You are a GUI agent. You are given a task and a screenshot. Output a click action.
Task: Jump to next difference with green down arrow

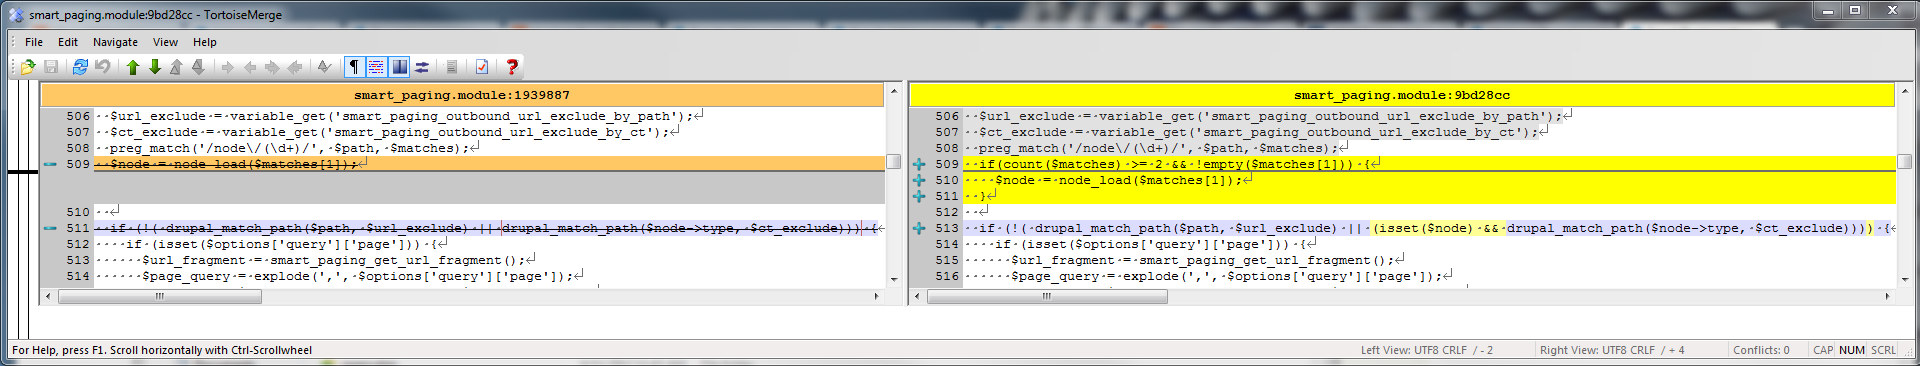coord(155,67)
